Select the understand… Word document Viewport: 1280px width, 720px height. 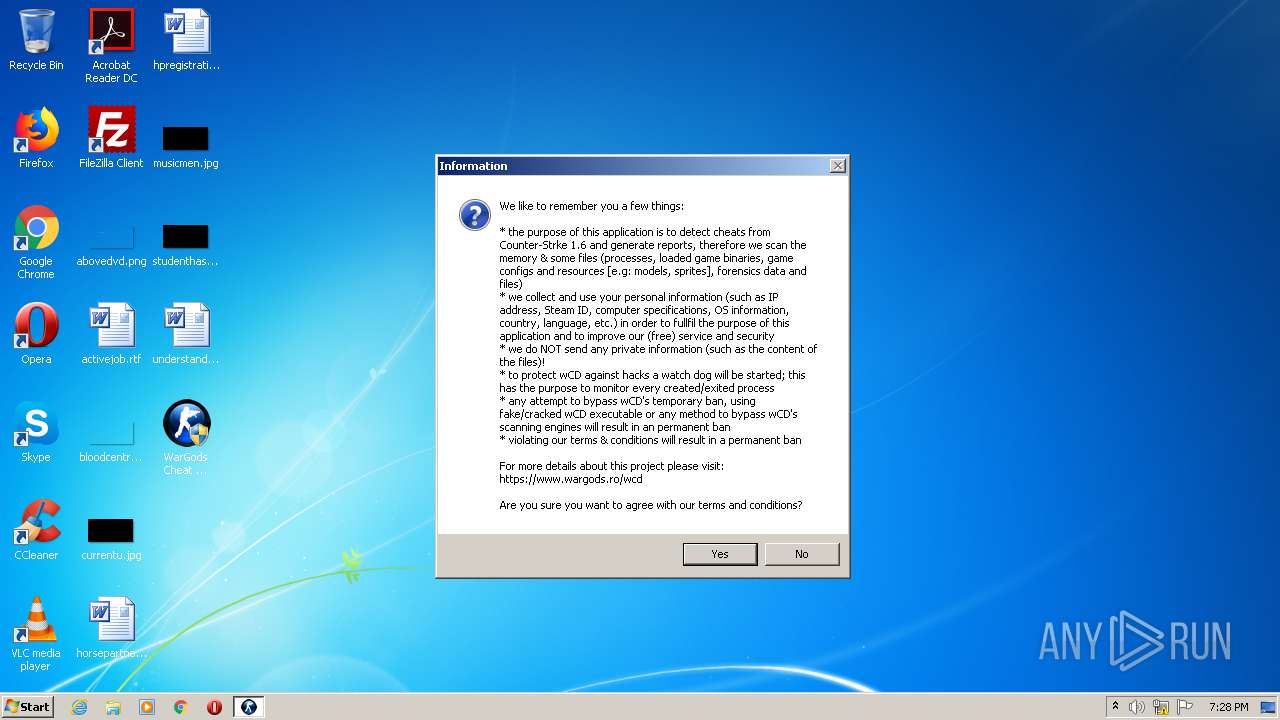186,334
